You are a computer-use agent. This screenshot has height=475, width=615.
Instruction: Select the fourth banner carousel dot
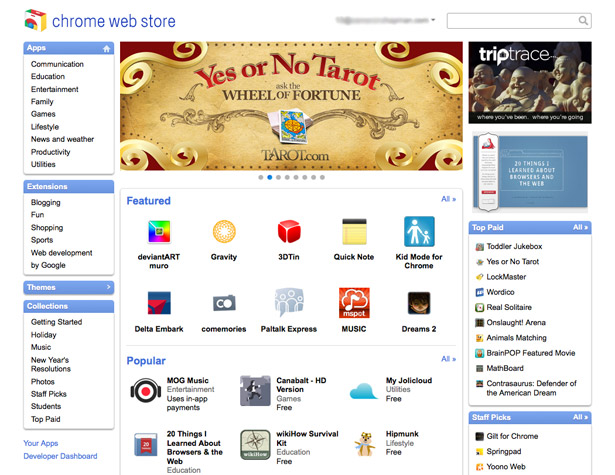tap(287, 177)
